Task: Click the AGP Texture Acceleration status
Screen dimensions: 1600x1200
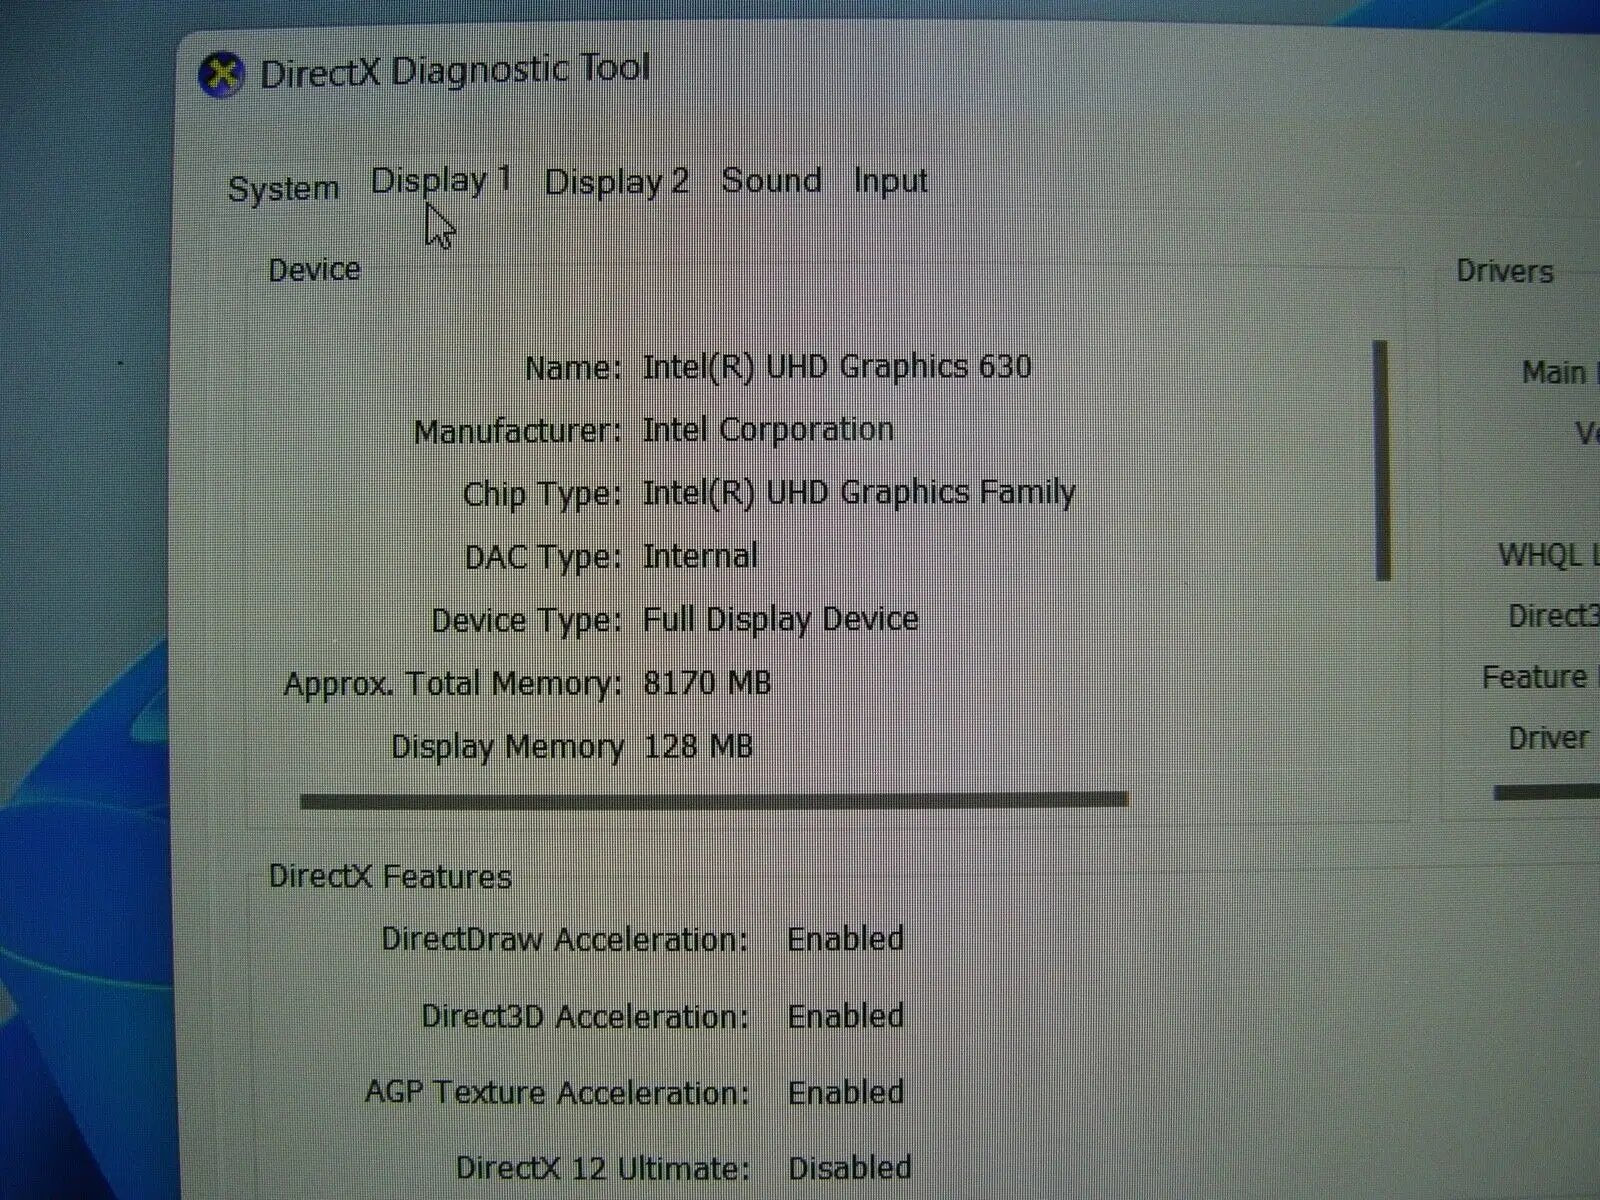Action: (x=846, y=1092)
